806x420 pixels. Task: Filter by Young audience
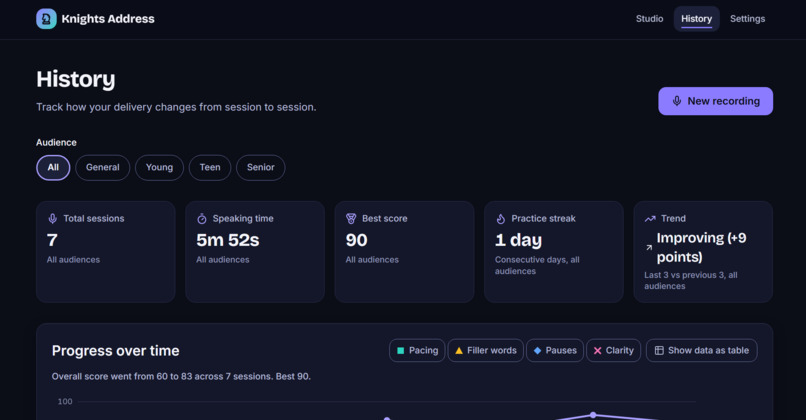click(159, 168)
